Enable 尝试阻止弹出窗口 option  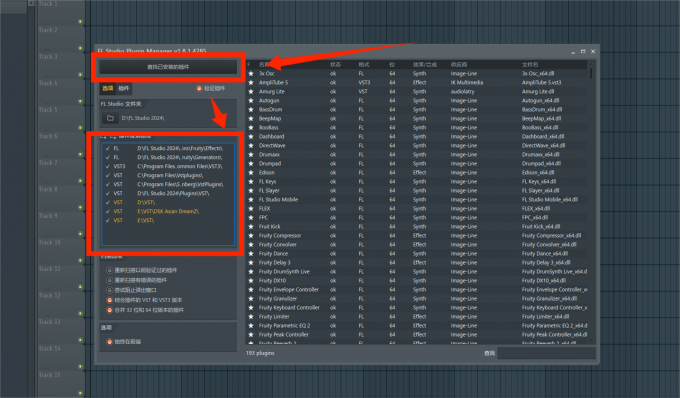tap(110, 290)
